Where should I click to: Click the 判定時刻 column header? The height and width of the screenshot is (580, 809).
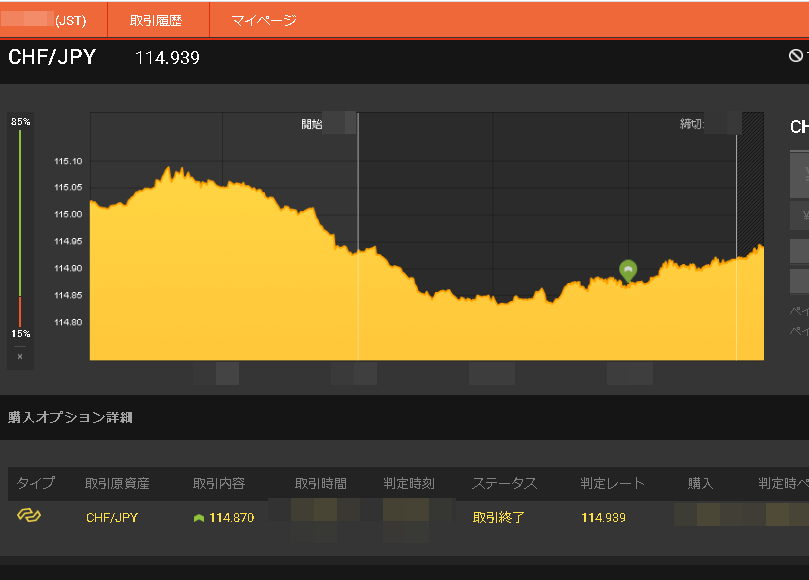[x=409, y=484]
